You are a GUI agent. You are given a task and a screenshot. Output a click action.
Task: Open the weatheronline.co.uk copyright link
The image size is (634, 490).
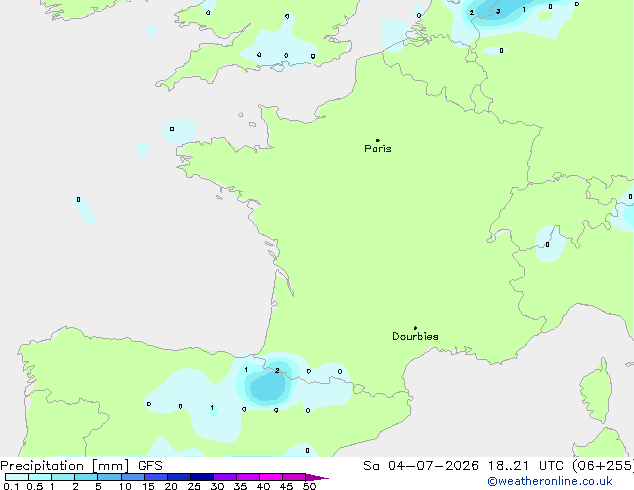[550, 481]
